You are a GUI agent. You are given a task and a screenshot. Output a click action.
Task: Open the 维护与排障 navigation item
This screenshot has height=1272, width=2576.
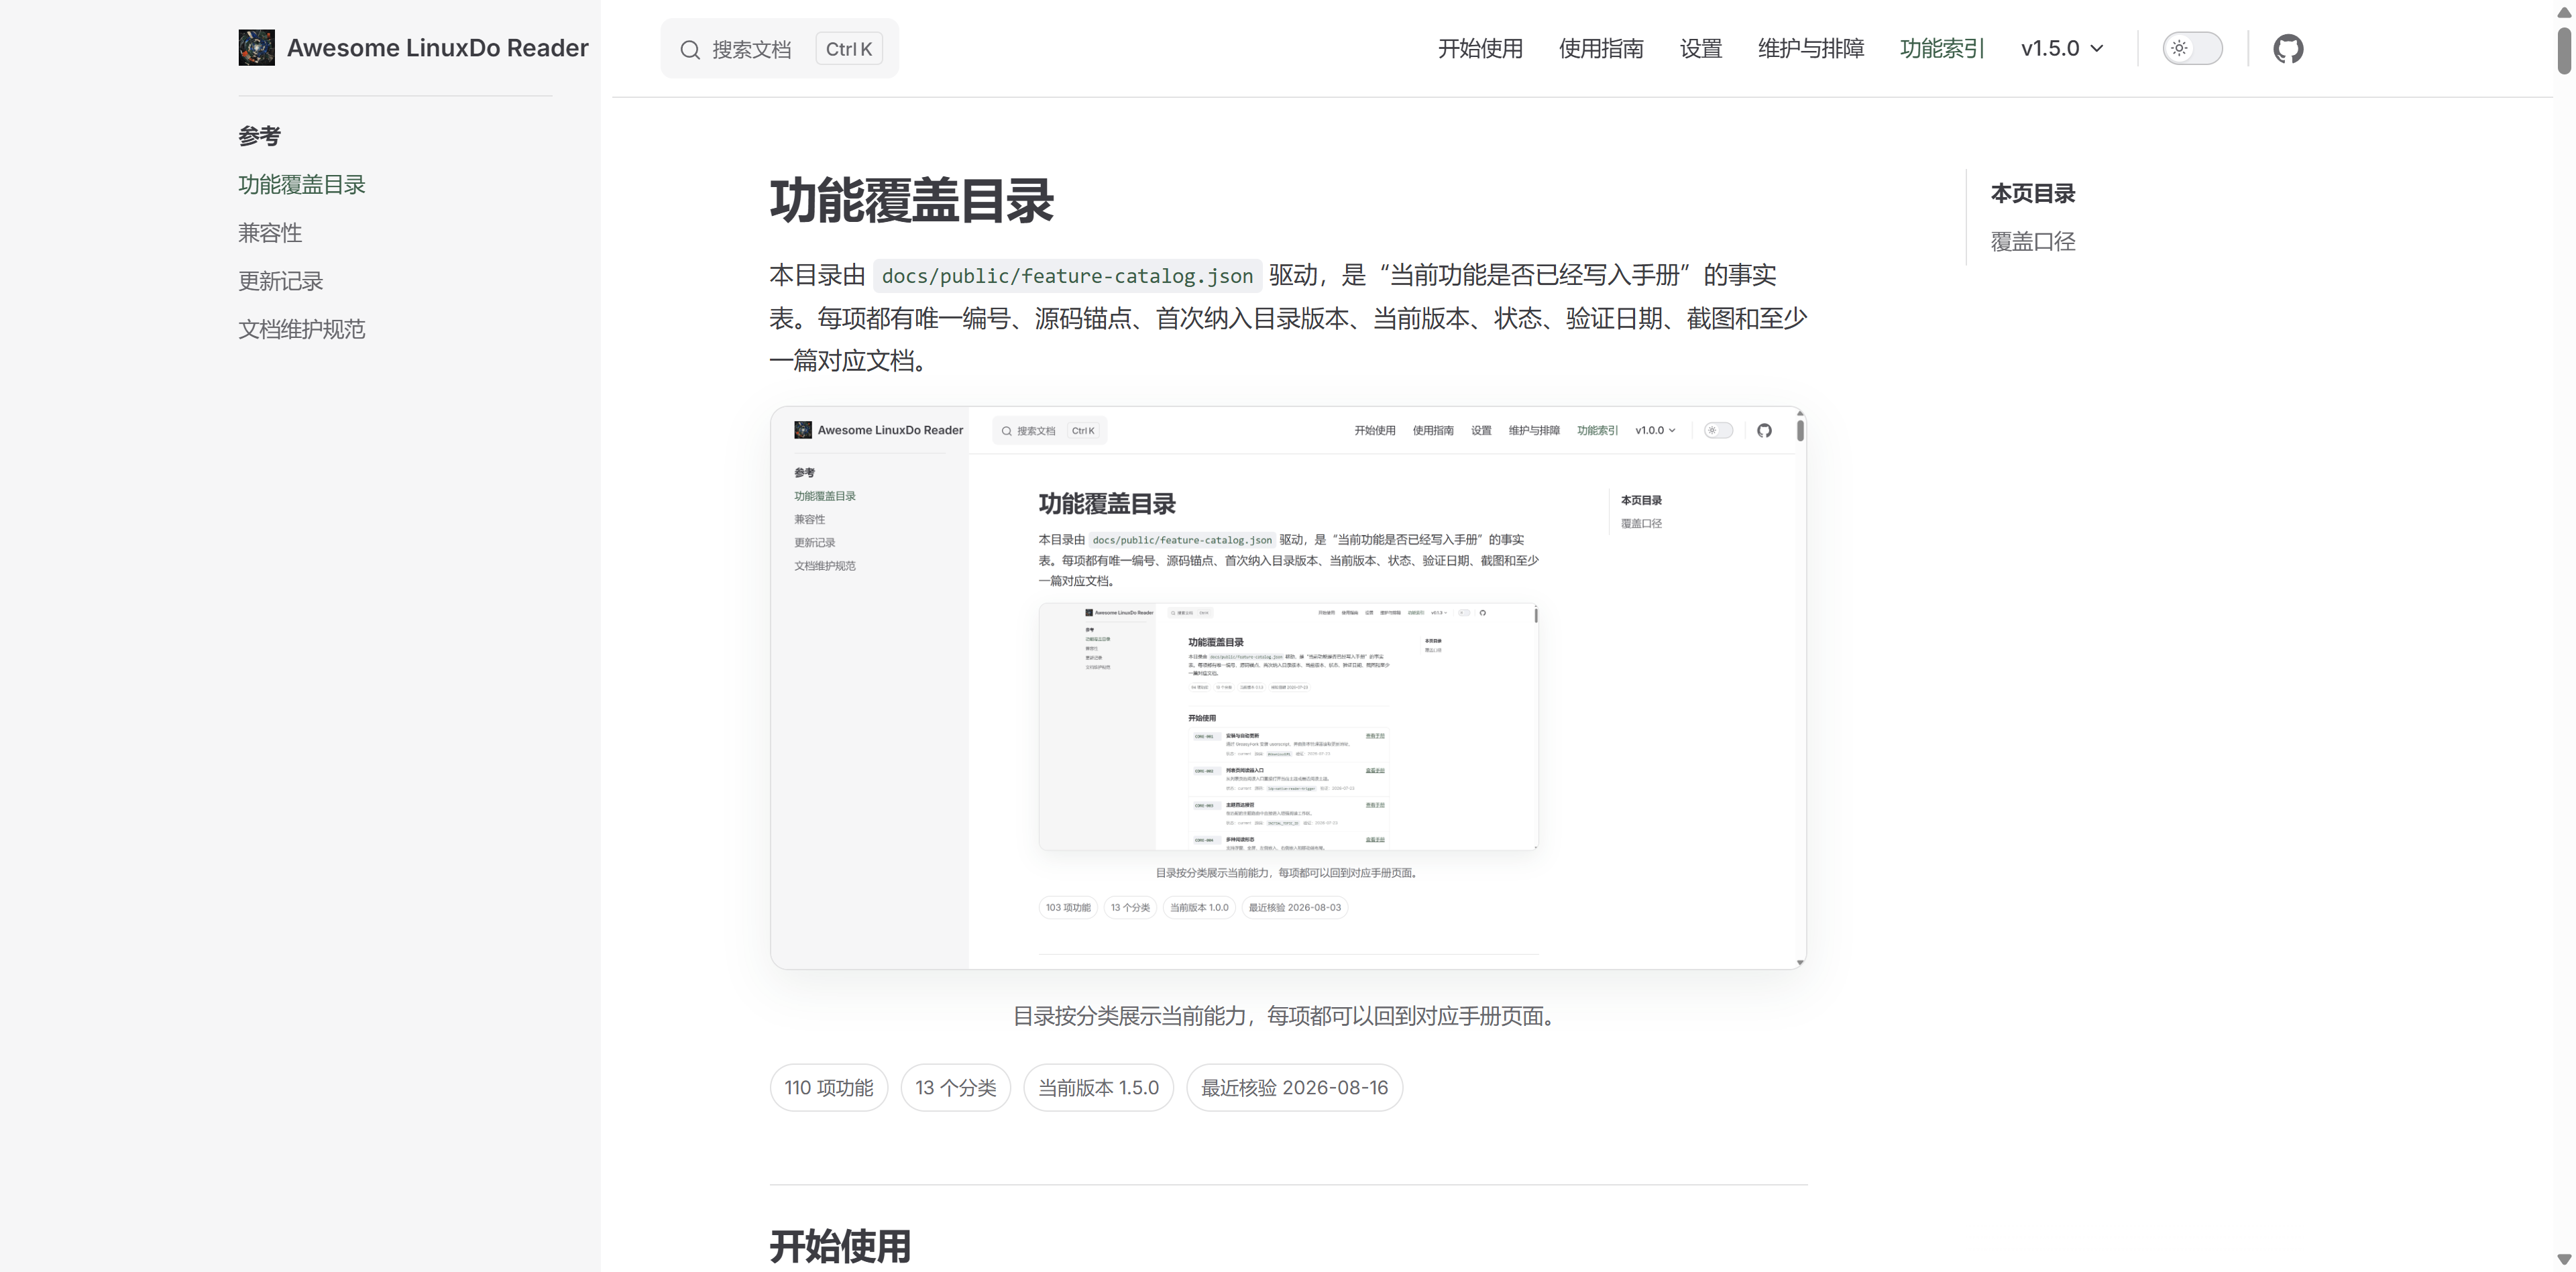[x=1811, y=48]
